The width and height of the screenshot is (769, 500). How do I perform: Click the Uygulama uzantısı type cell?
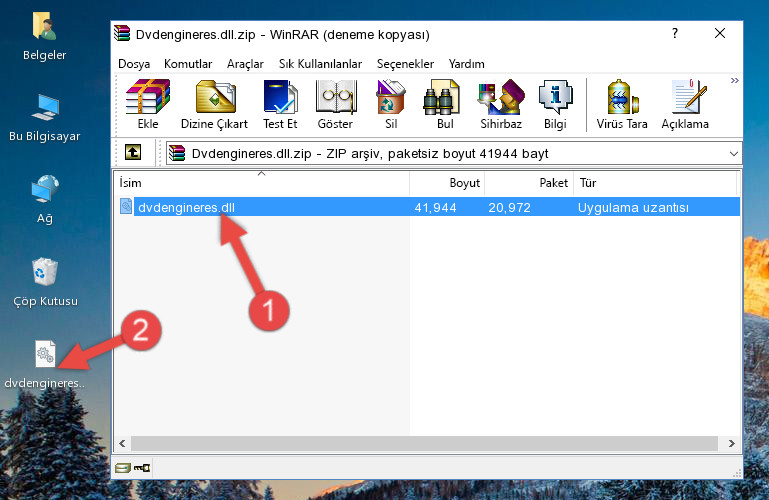[633, 207]
